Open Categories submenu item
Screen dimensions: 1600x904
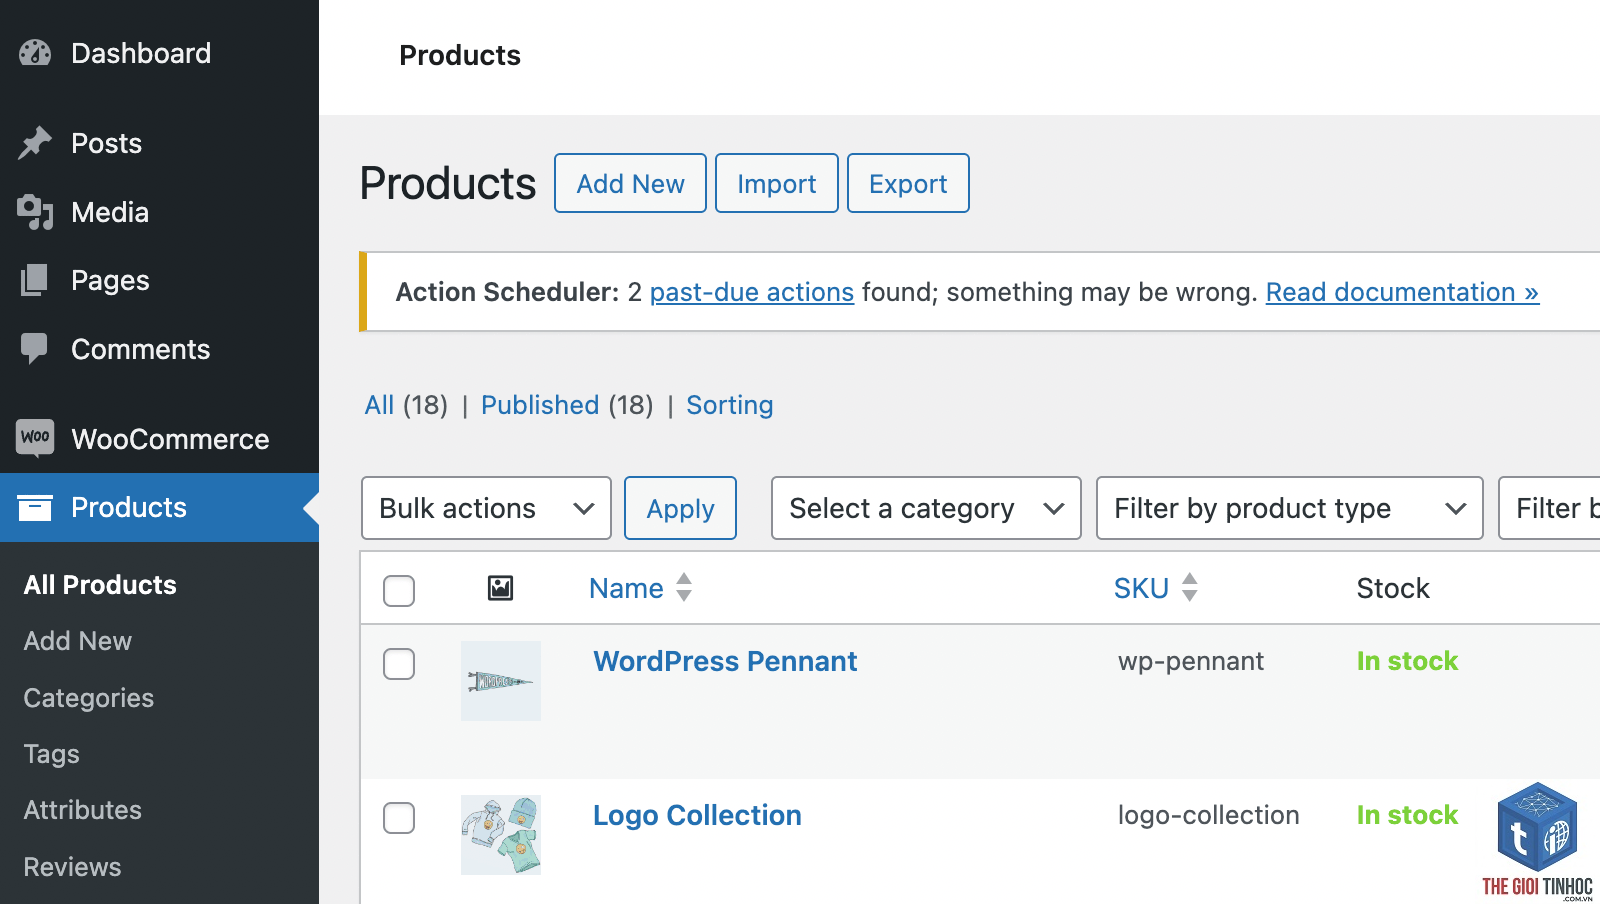(x=89, y=698)
